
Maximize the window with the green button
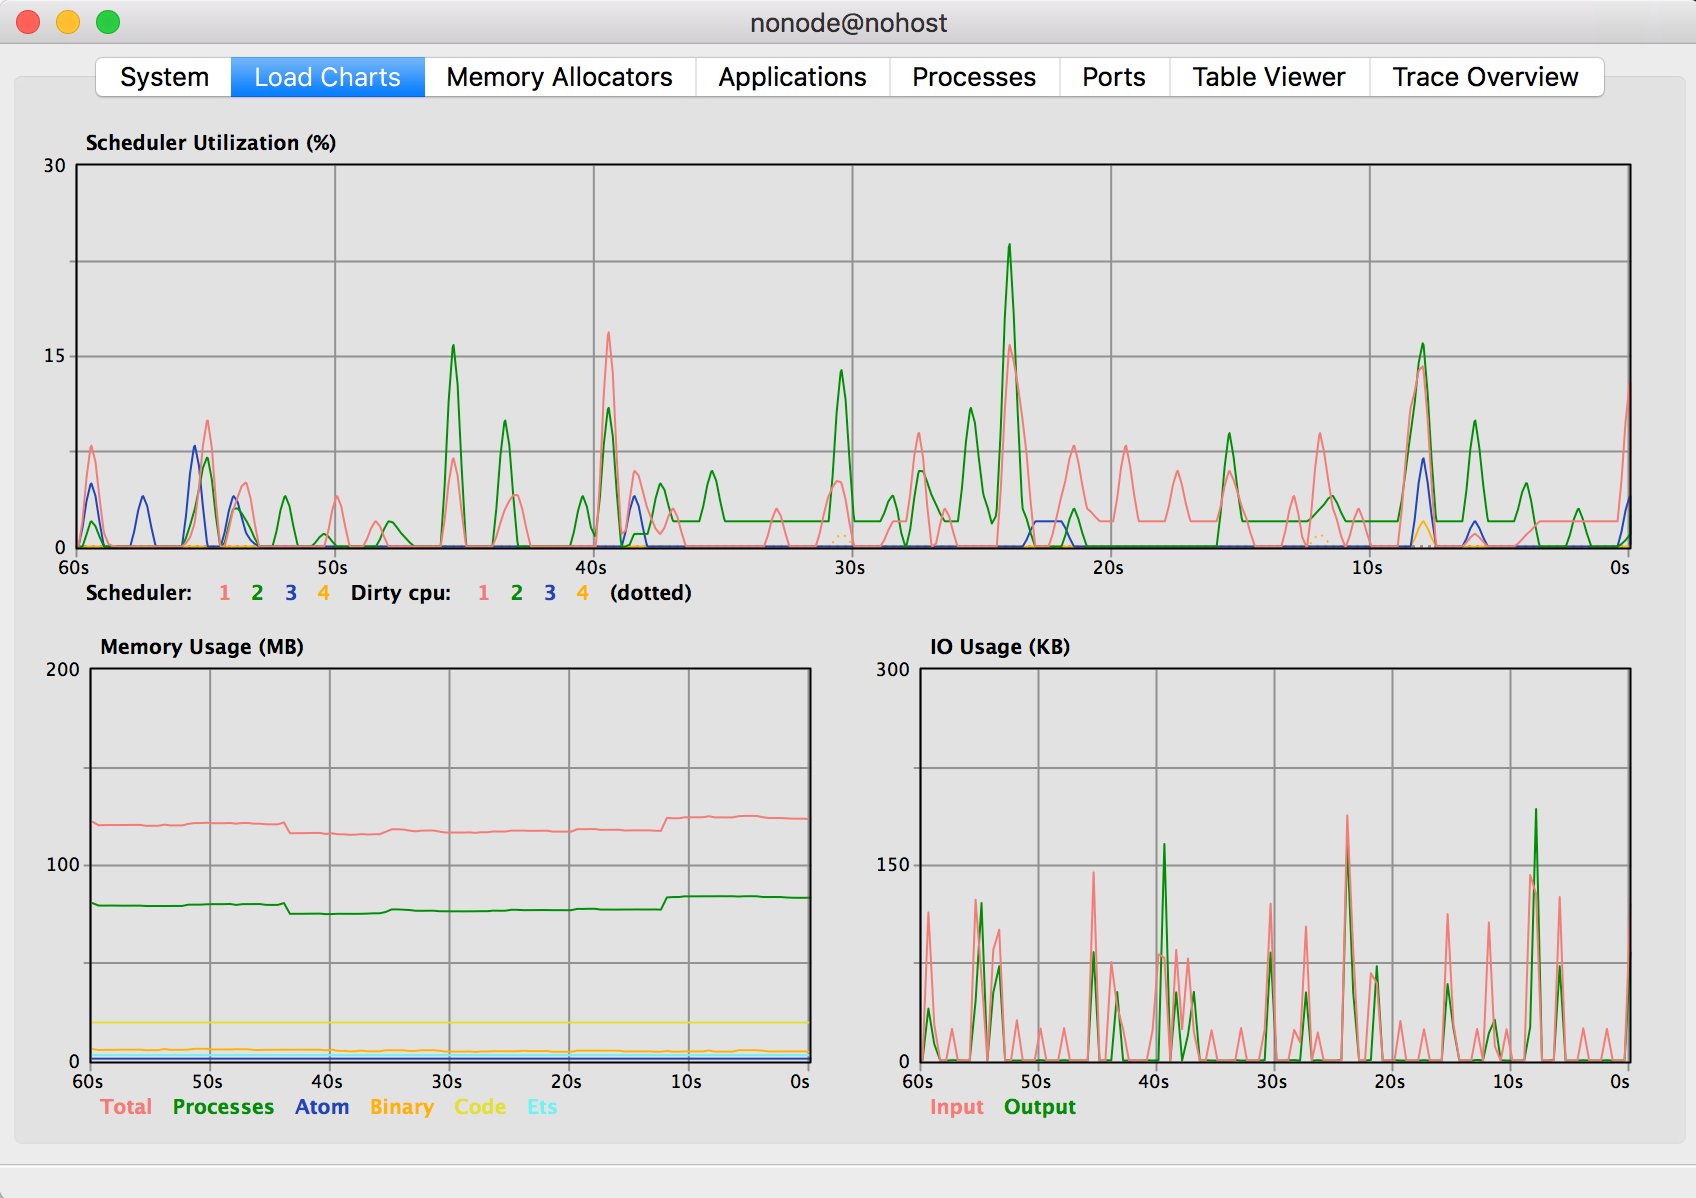click(108, 22)
